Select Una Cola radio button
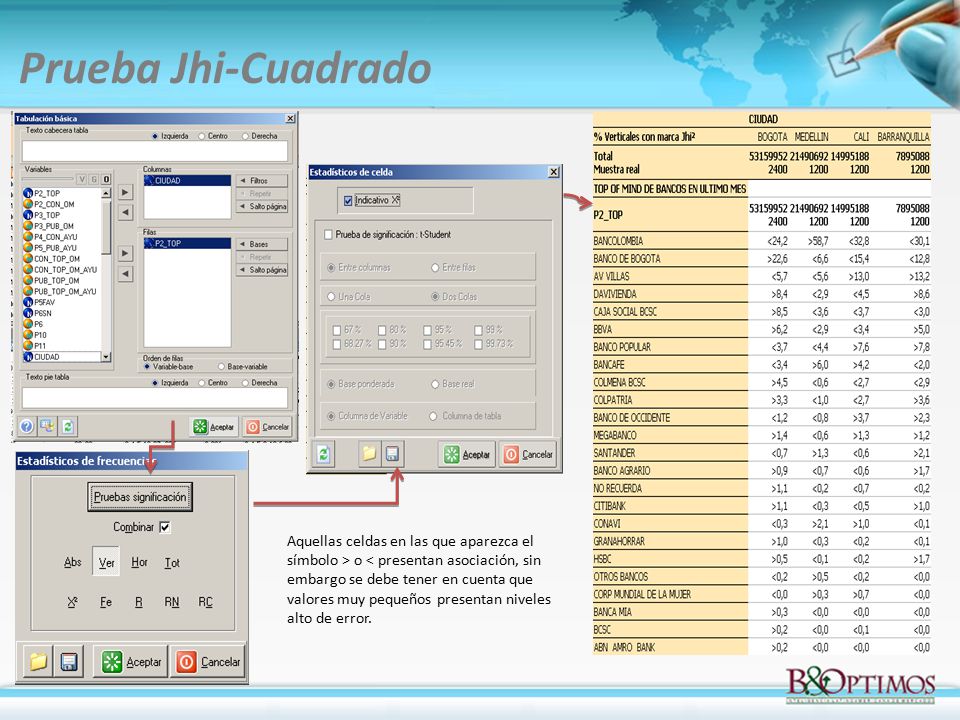The image size is (960, 720). pos(331,297)
